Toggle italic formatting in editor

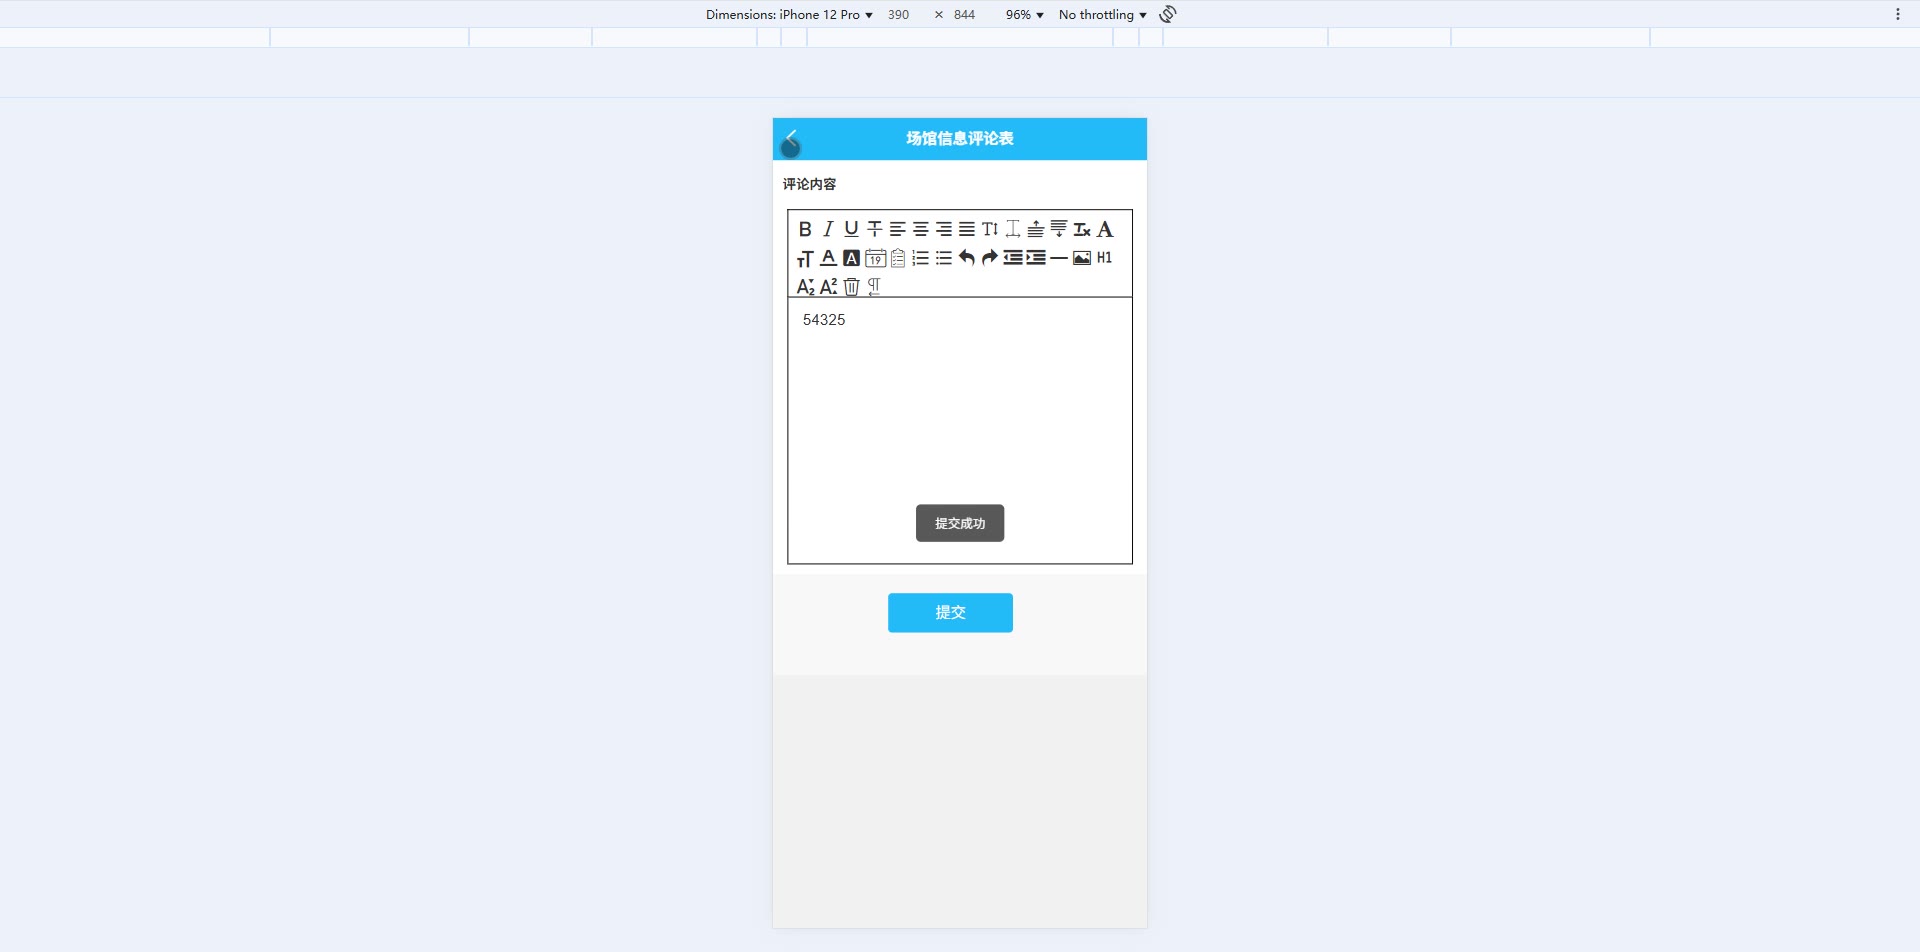(x=828, y=229)
